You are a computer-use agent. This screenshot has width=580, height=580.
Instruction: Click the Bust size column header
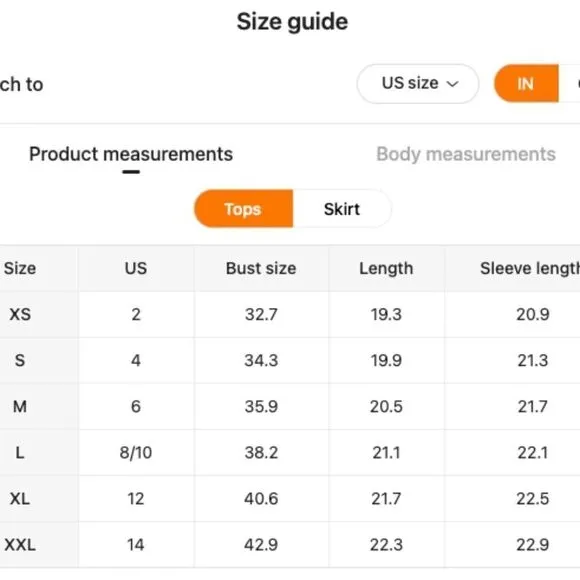click(261, 268)
